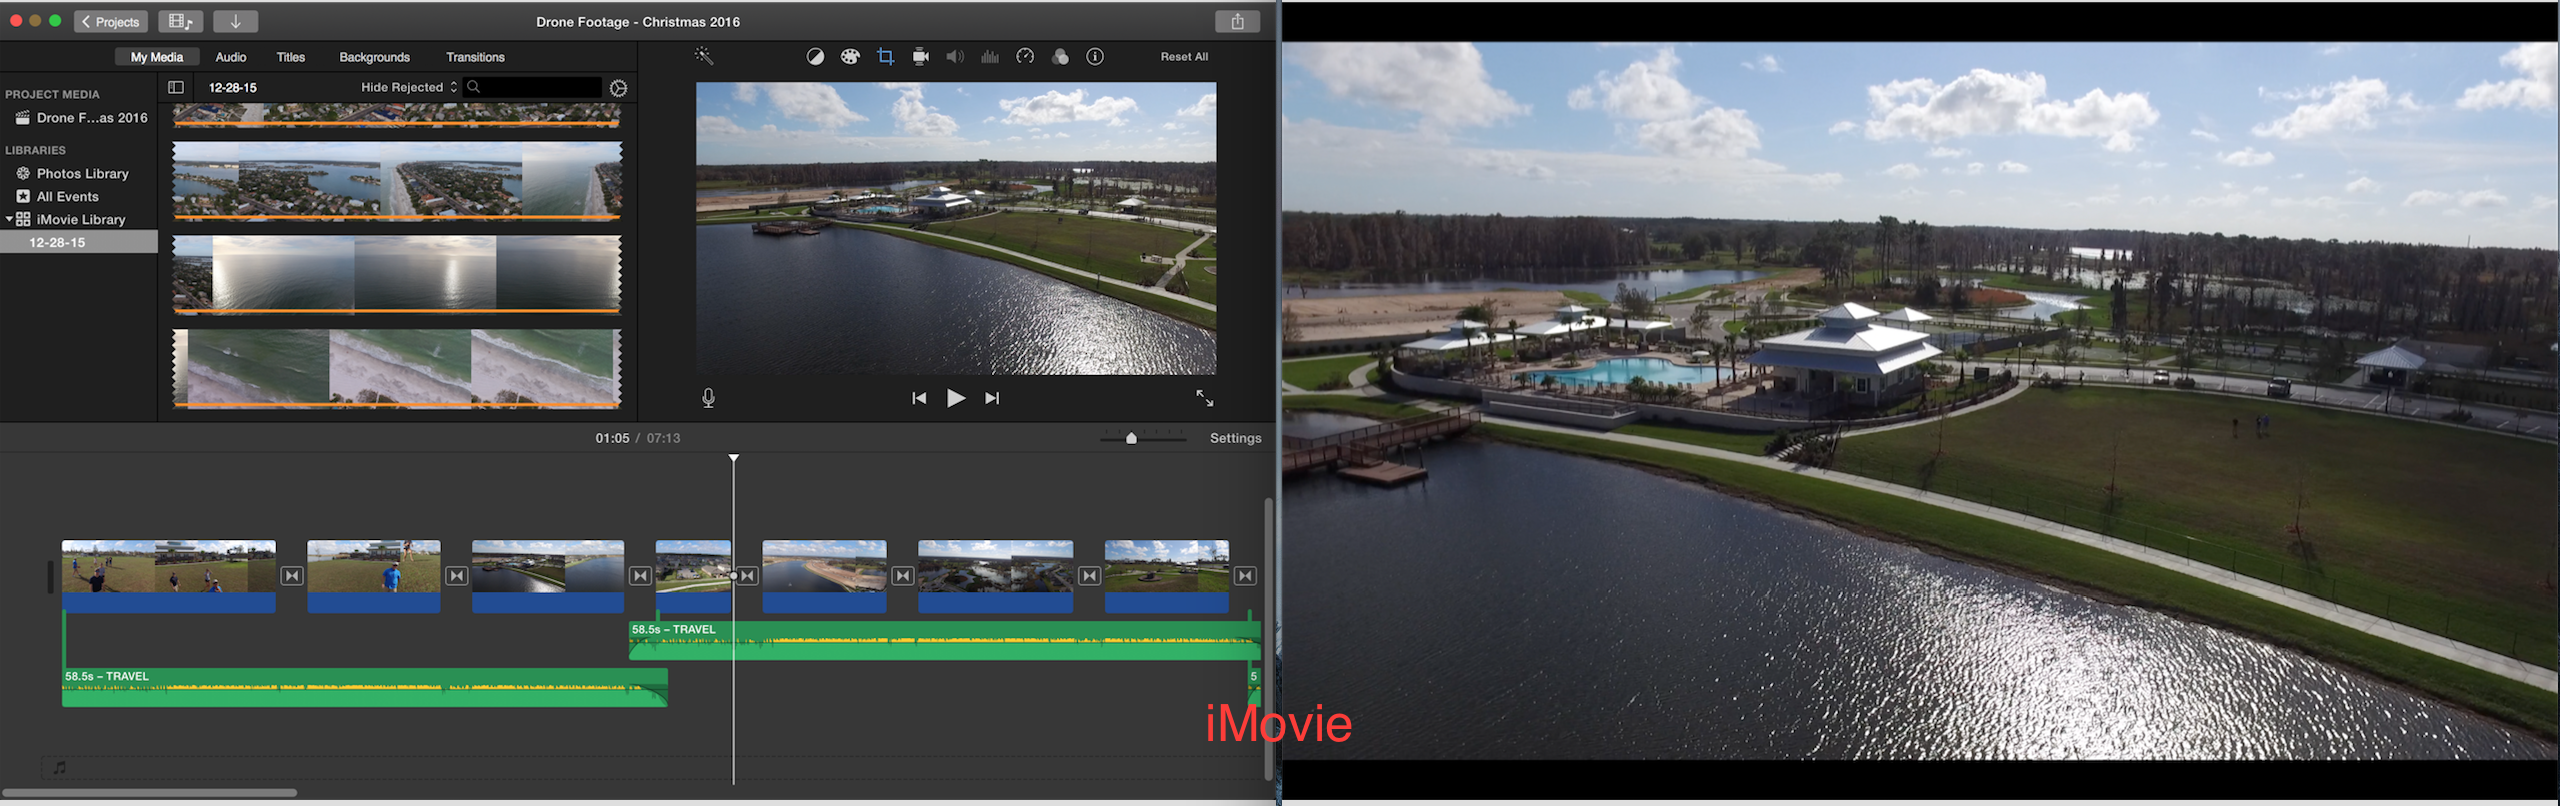Switch to the Audio tab
Viewport: 2560px width, 806px height.
[x=231, y=57]
